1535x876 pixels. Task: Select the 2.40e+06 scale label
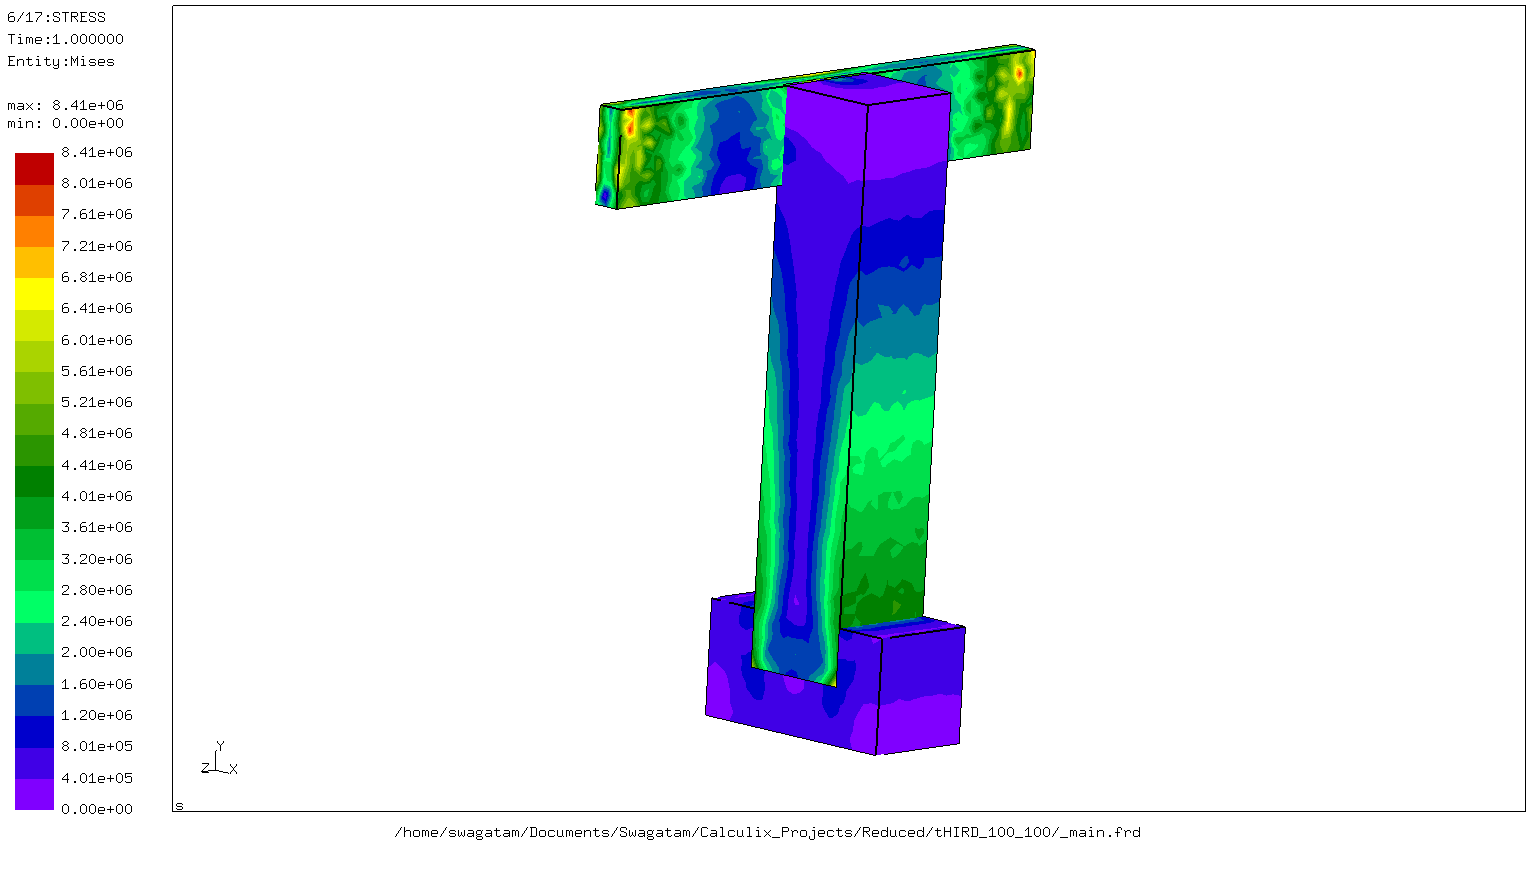click(x=97, y=621)
